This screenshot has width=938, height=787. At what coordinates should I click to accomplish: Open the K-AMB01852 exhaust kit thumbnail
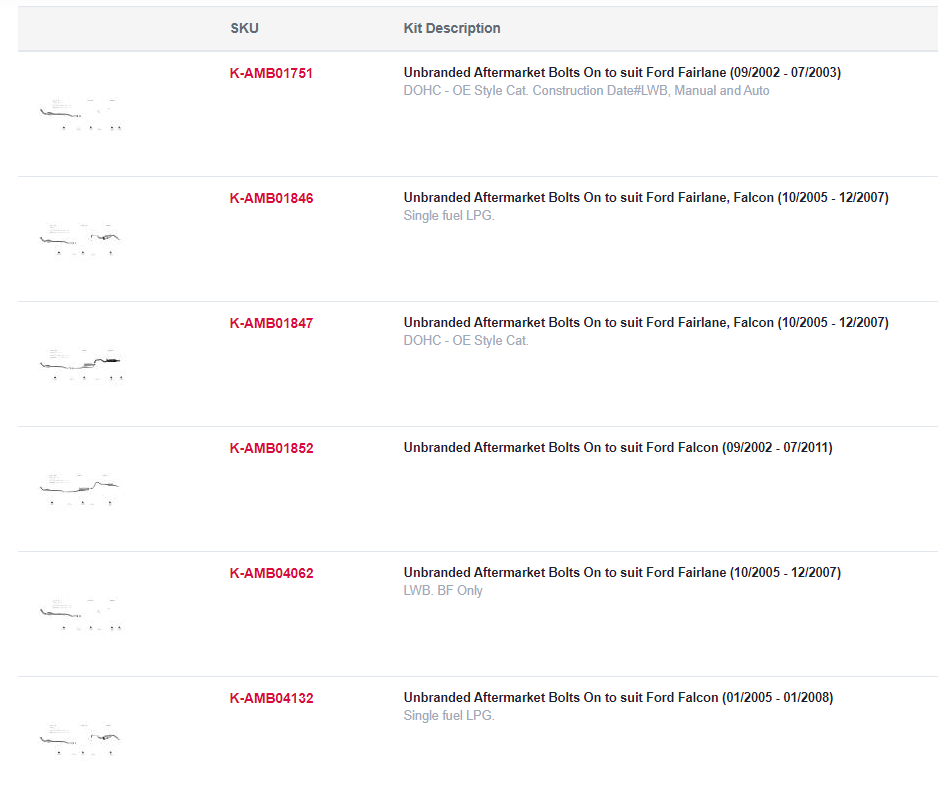[81, 489]
